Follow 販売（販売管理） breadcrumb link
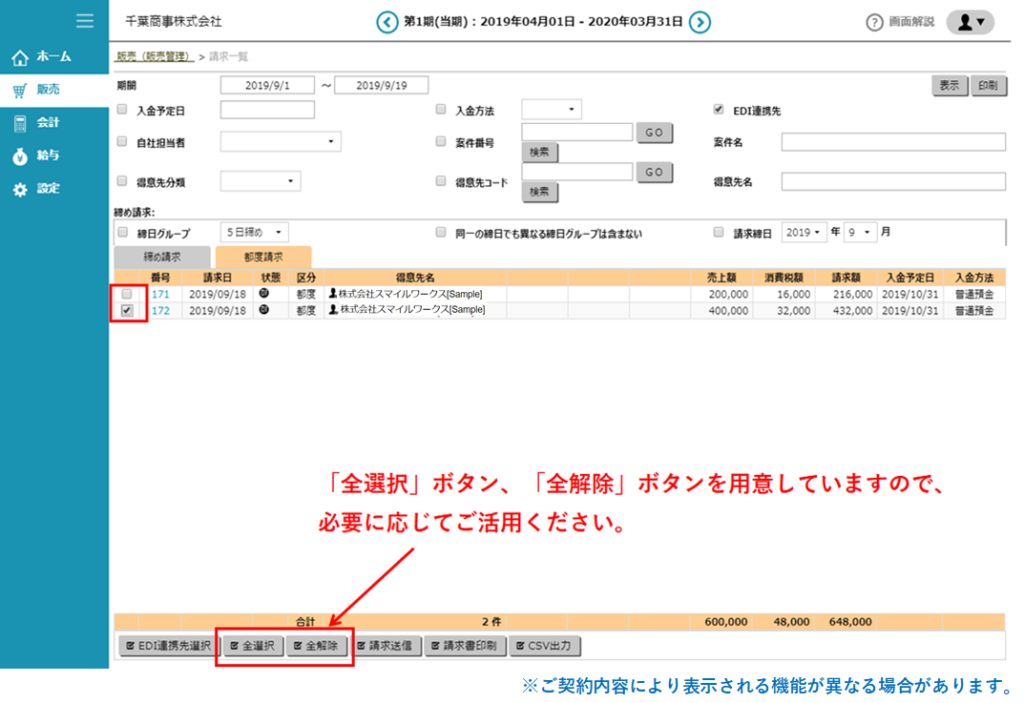 [x=155, y=56]
